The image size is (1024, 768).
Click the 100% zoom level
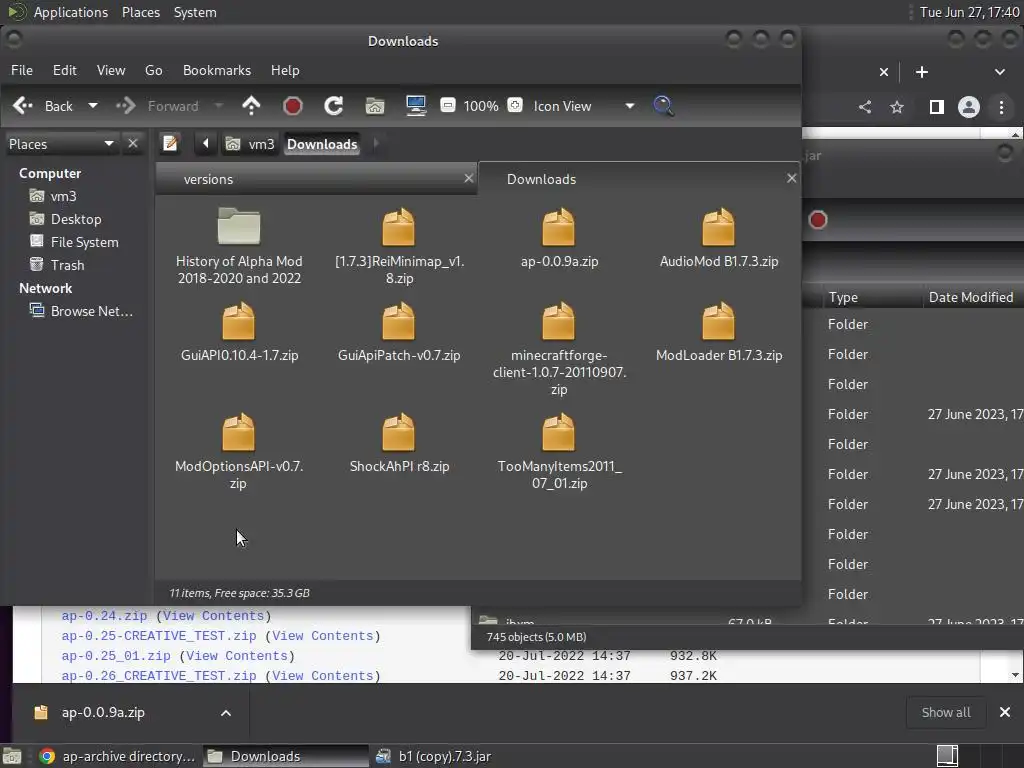(x=481, y=106)
